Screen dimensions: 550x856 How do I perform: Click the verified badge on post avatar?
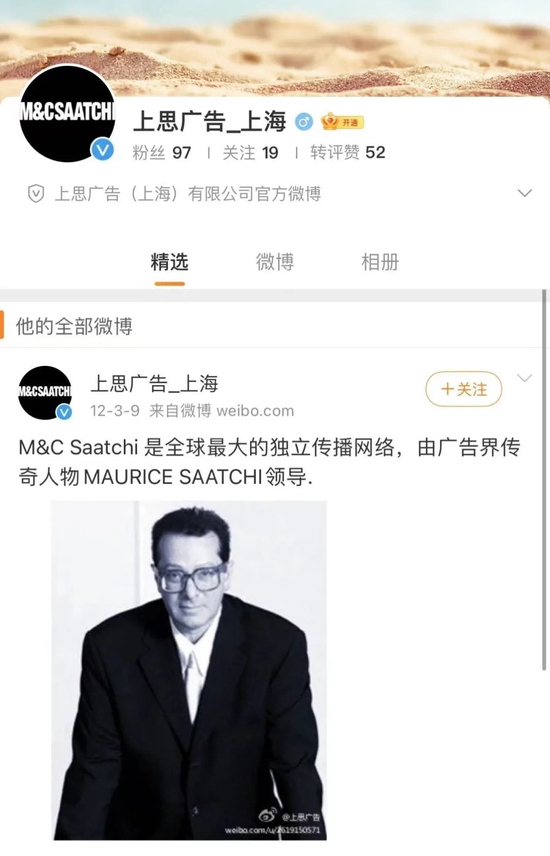[64, 412]
